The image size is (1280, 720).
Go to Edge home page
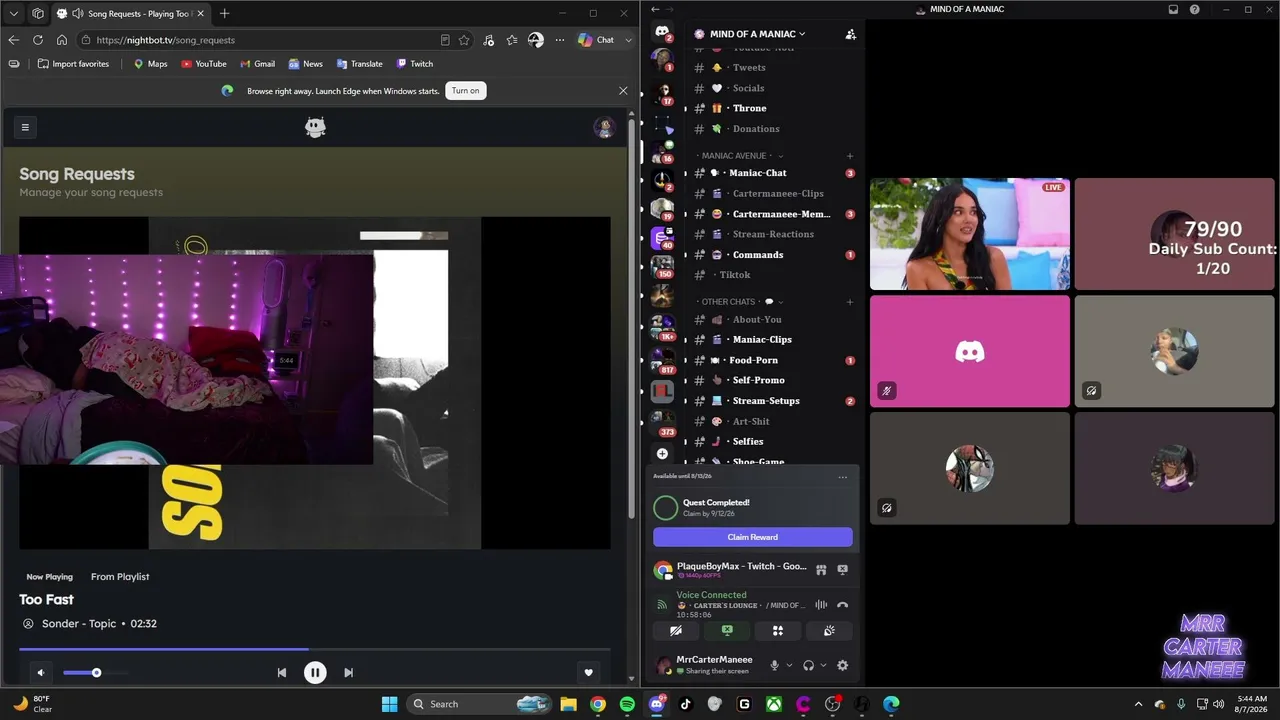click(x=61, y=40)
